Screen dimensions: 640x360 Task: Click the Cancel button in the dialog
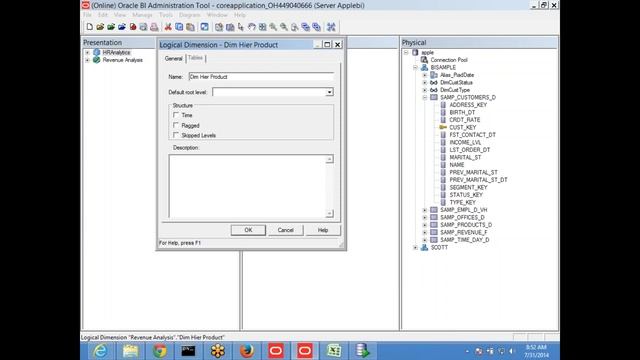coord(286,230)
